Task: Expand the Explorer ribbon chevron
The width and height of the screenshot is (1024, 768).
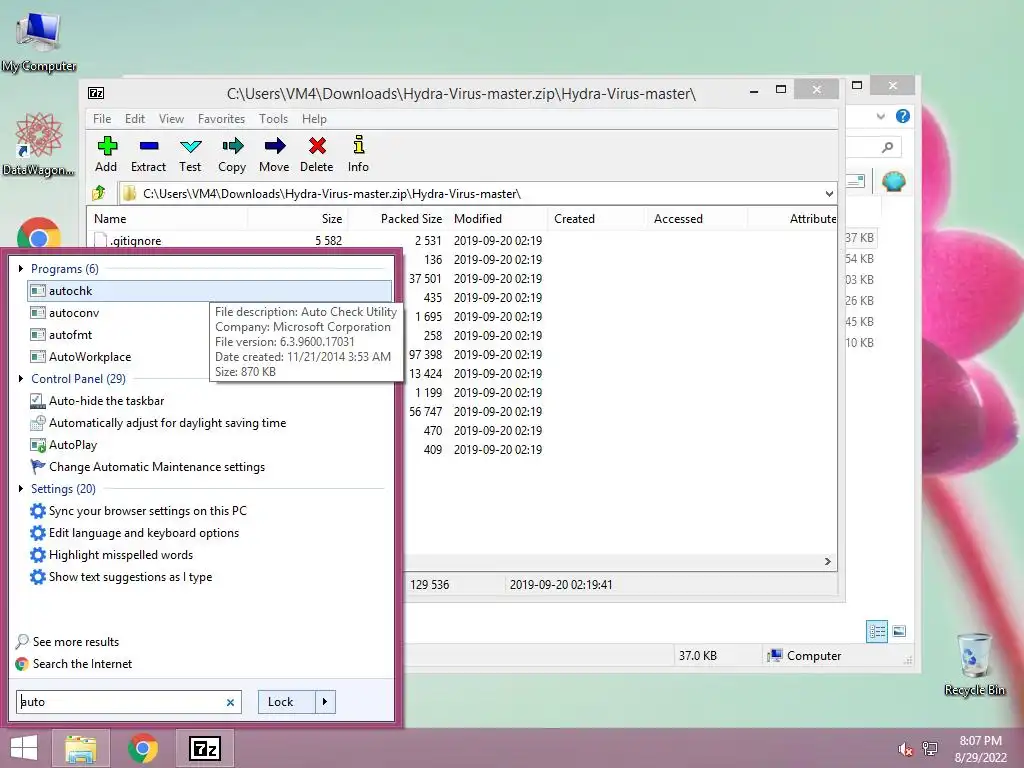Action: tap(880, 116)
